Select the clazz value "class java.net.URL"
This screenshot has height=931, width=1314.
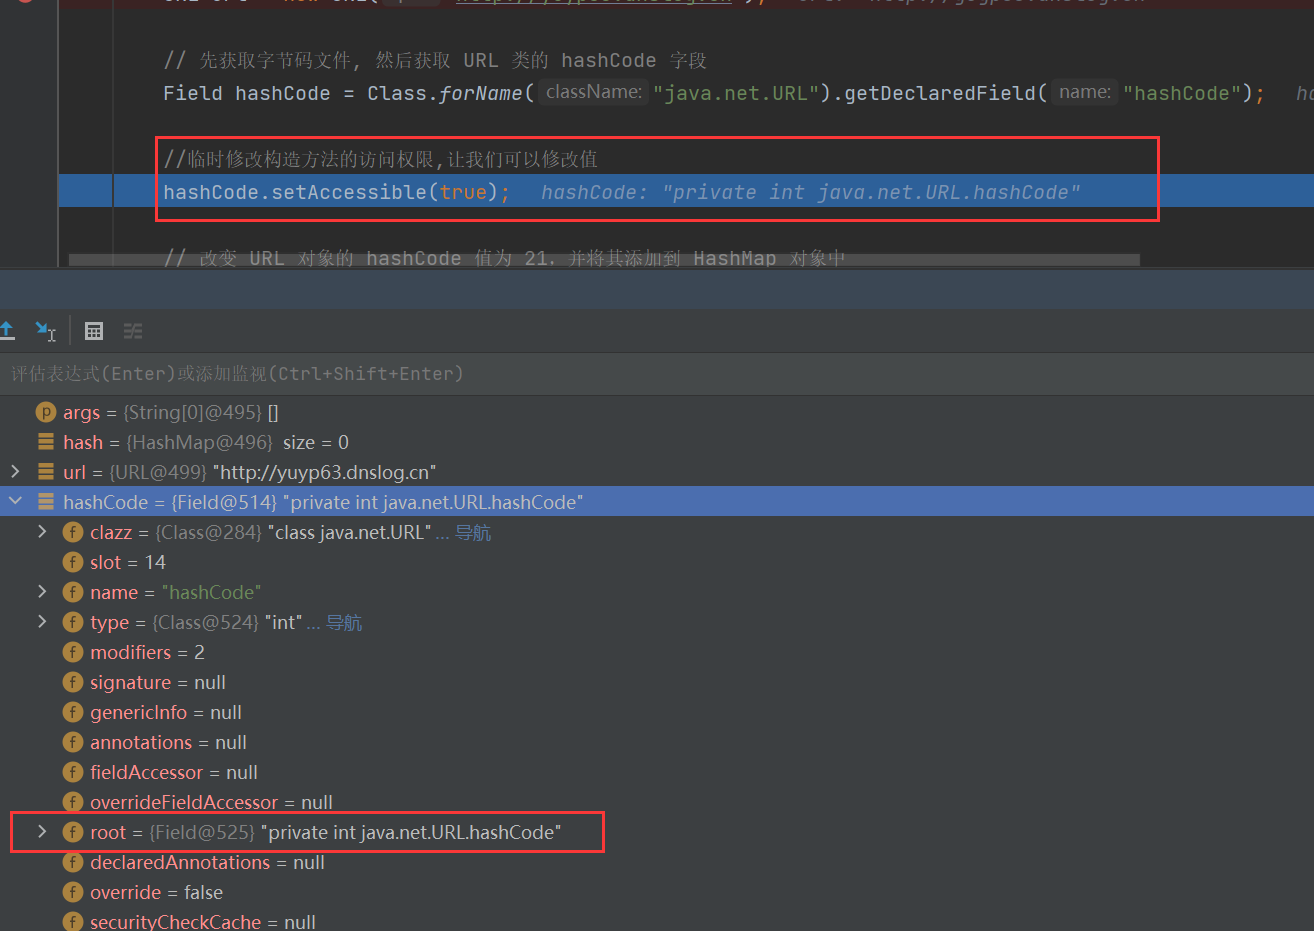tap(349, 532)
